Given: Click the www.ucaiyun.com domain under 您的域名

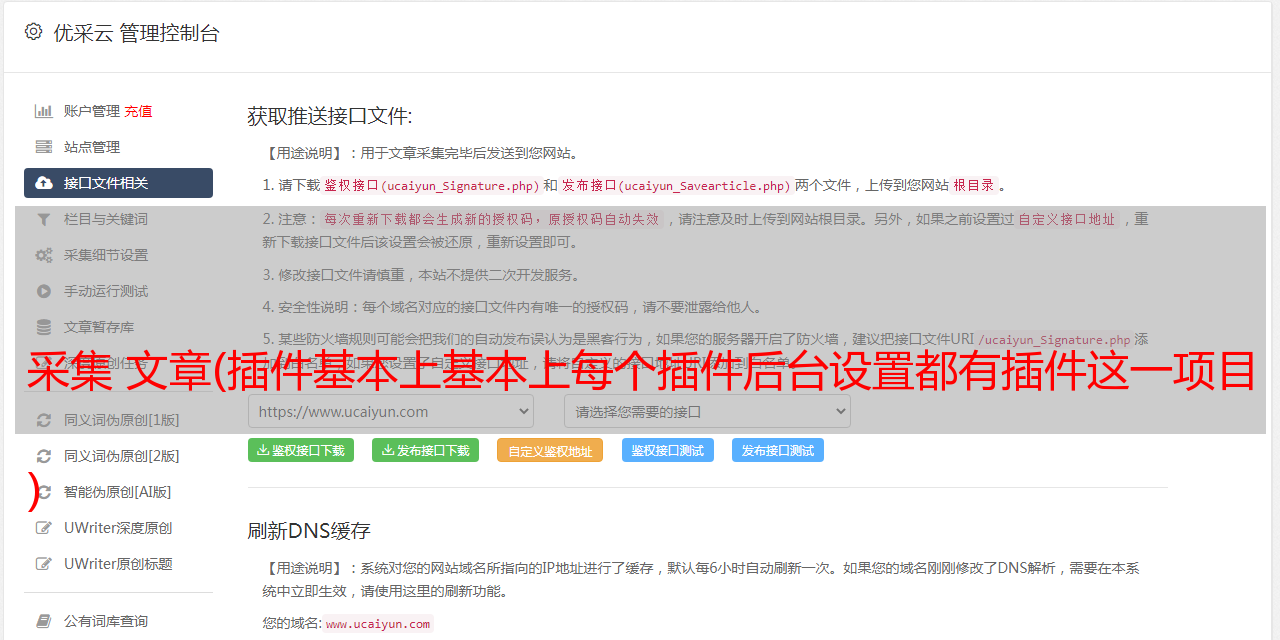Looking at the screenshot, I should click(x=378, y=623).
